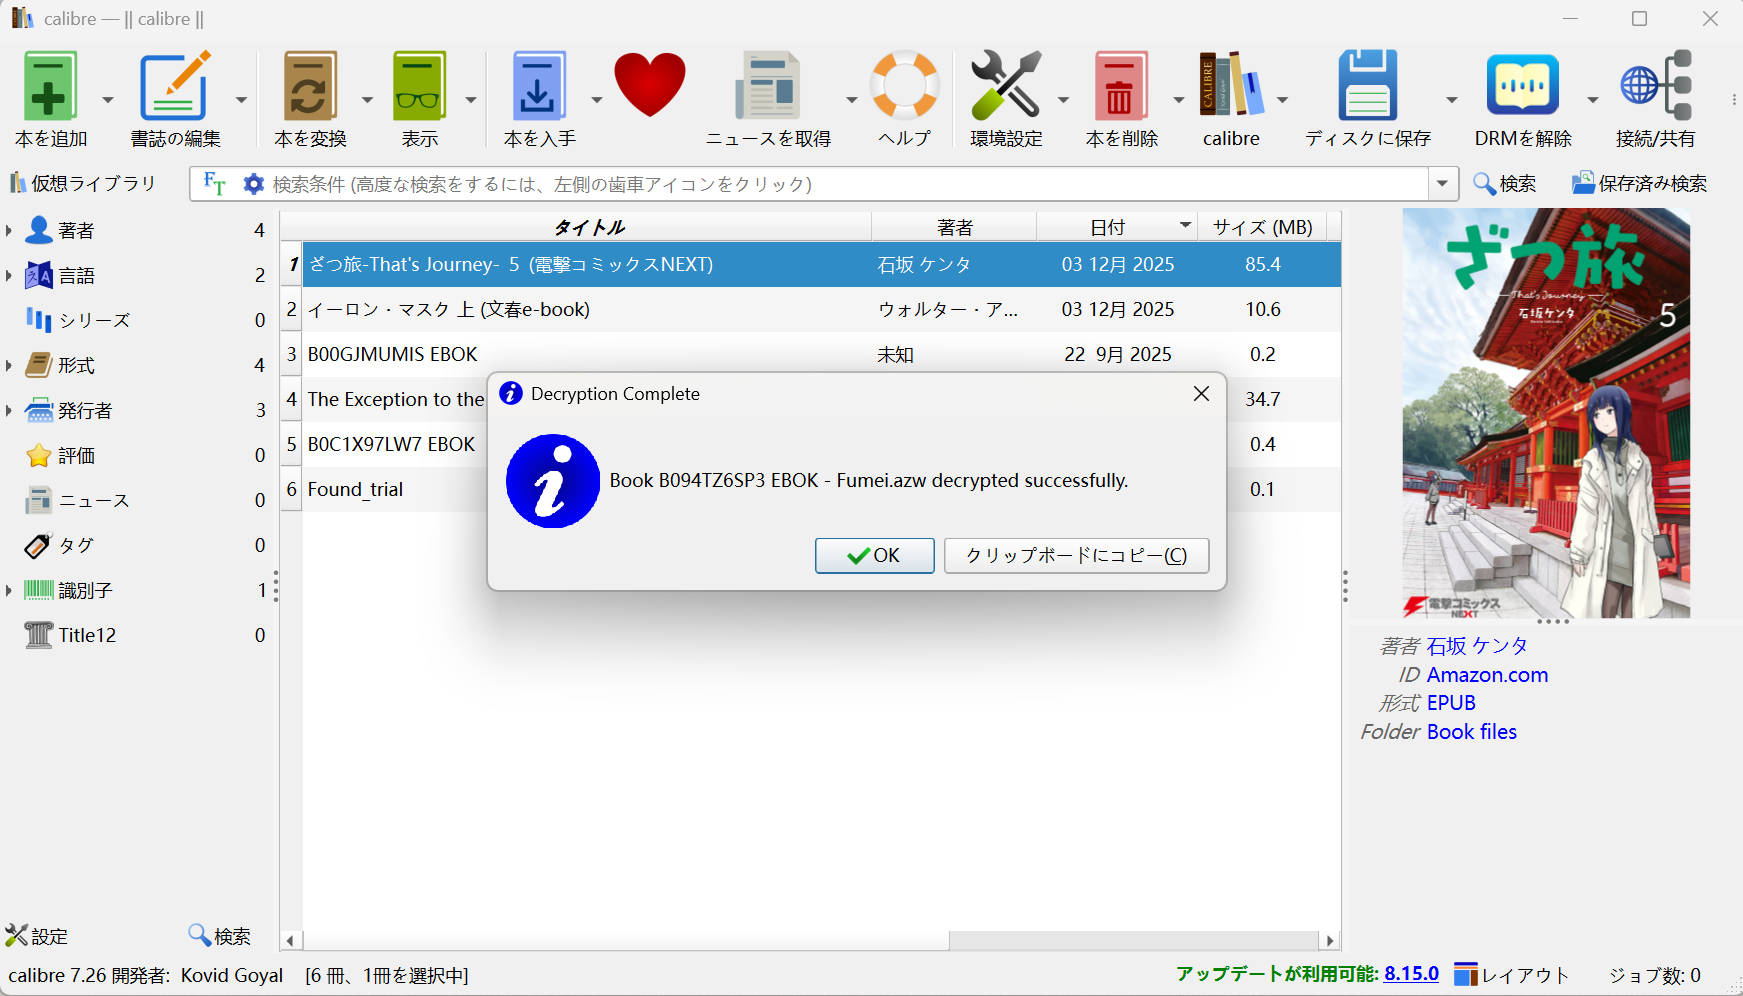Click the Remove books (本を削除) trash icon
Image resolution: width=1743 pixels, height=996 pixels.
[x=1121, y=87]
